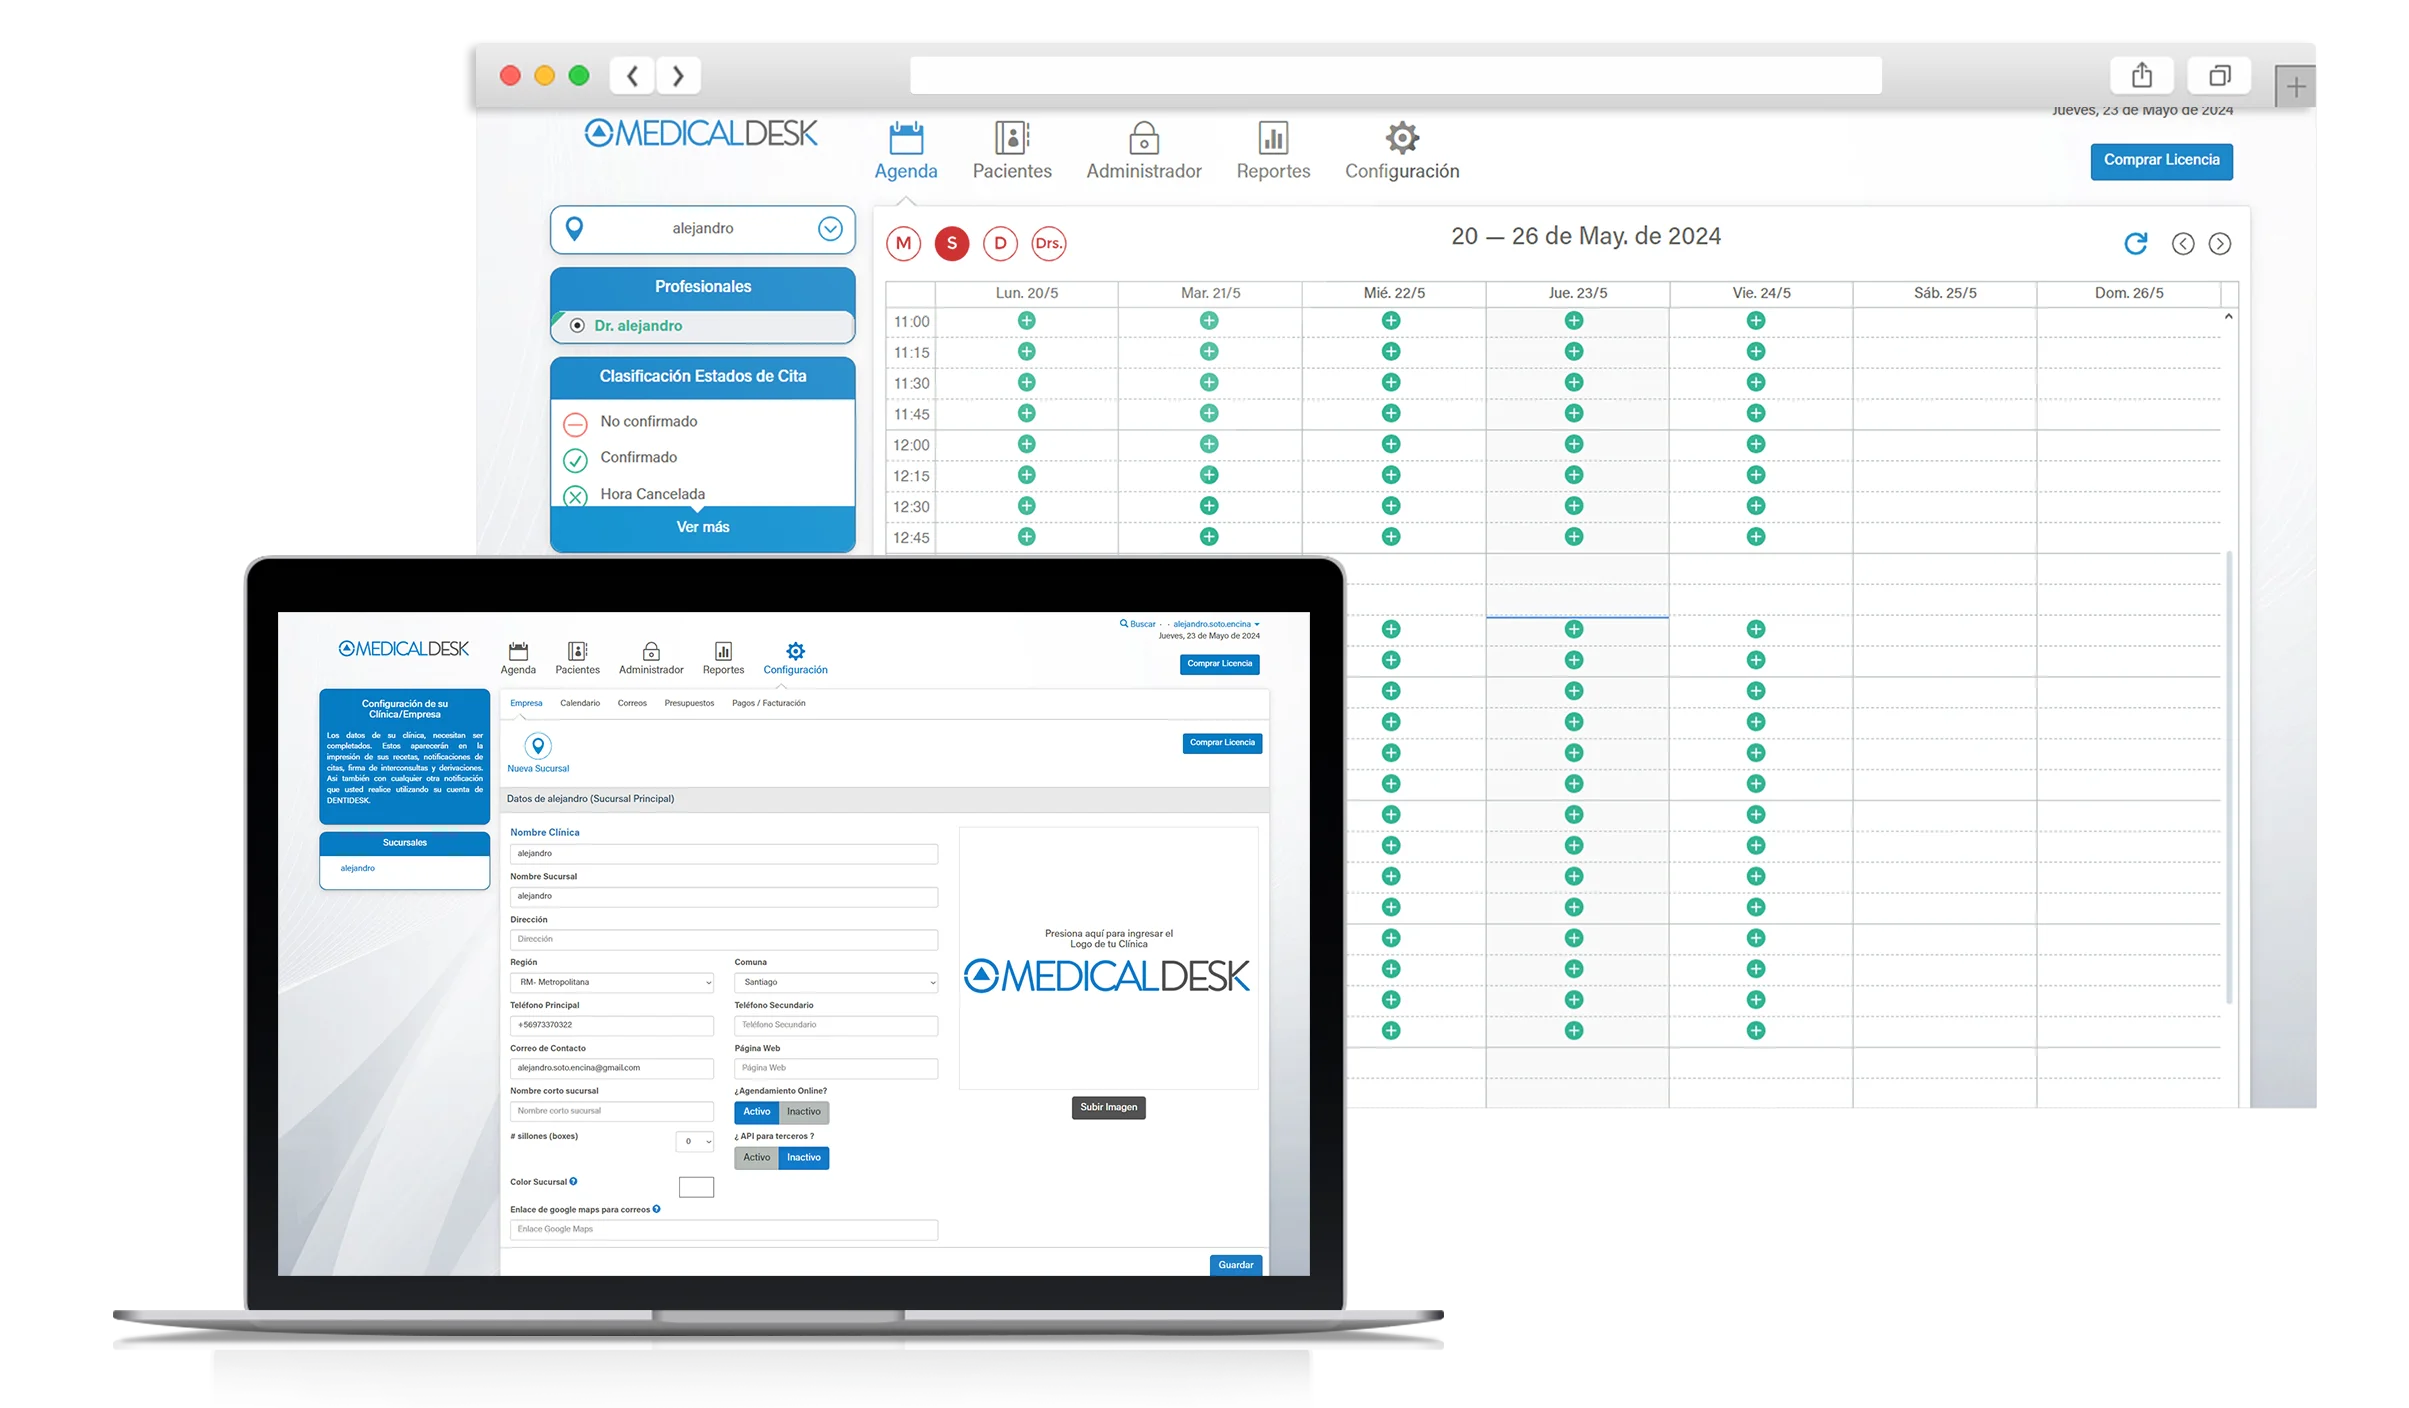The width and height of the screenshot is (2409, 1408).
Task: Open the Región dropdown on laptop
Action: pos(612,982)
